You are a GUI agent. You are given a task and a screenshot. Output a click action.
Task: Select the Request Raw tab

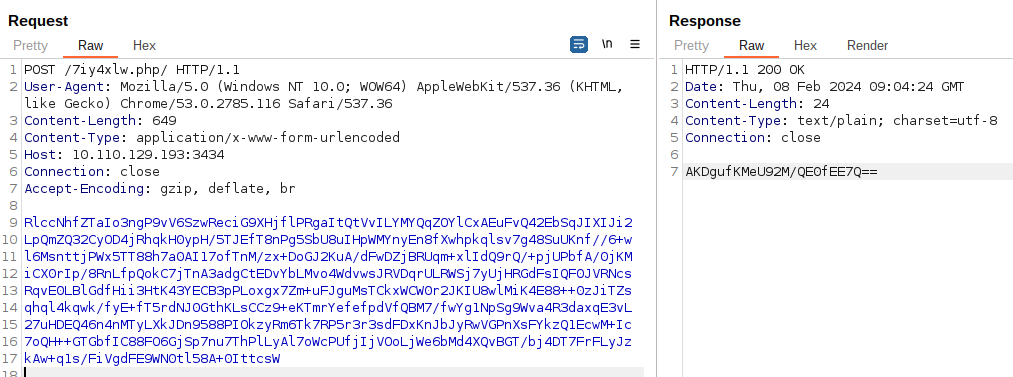tap(90, 45)
